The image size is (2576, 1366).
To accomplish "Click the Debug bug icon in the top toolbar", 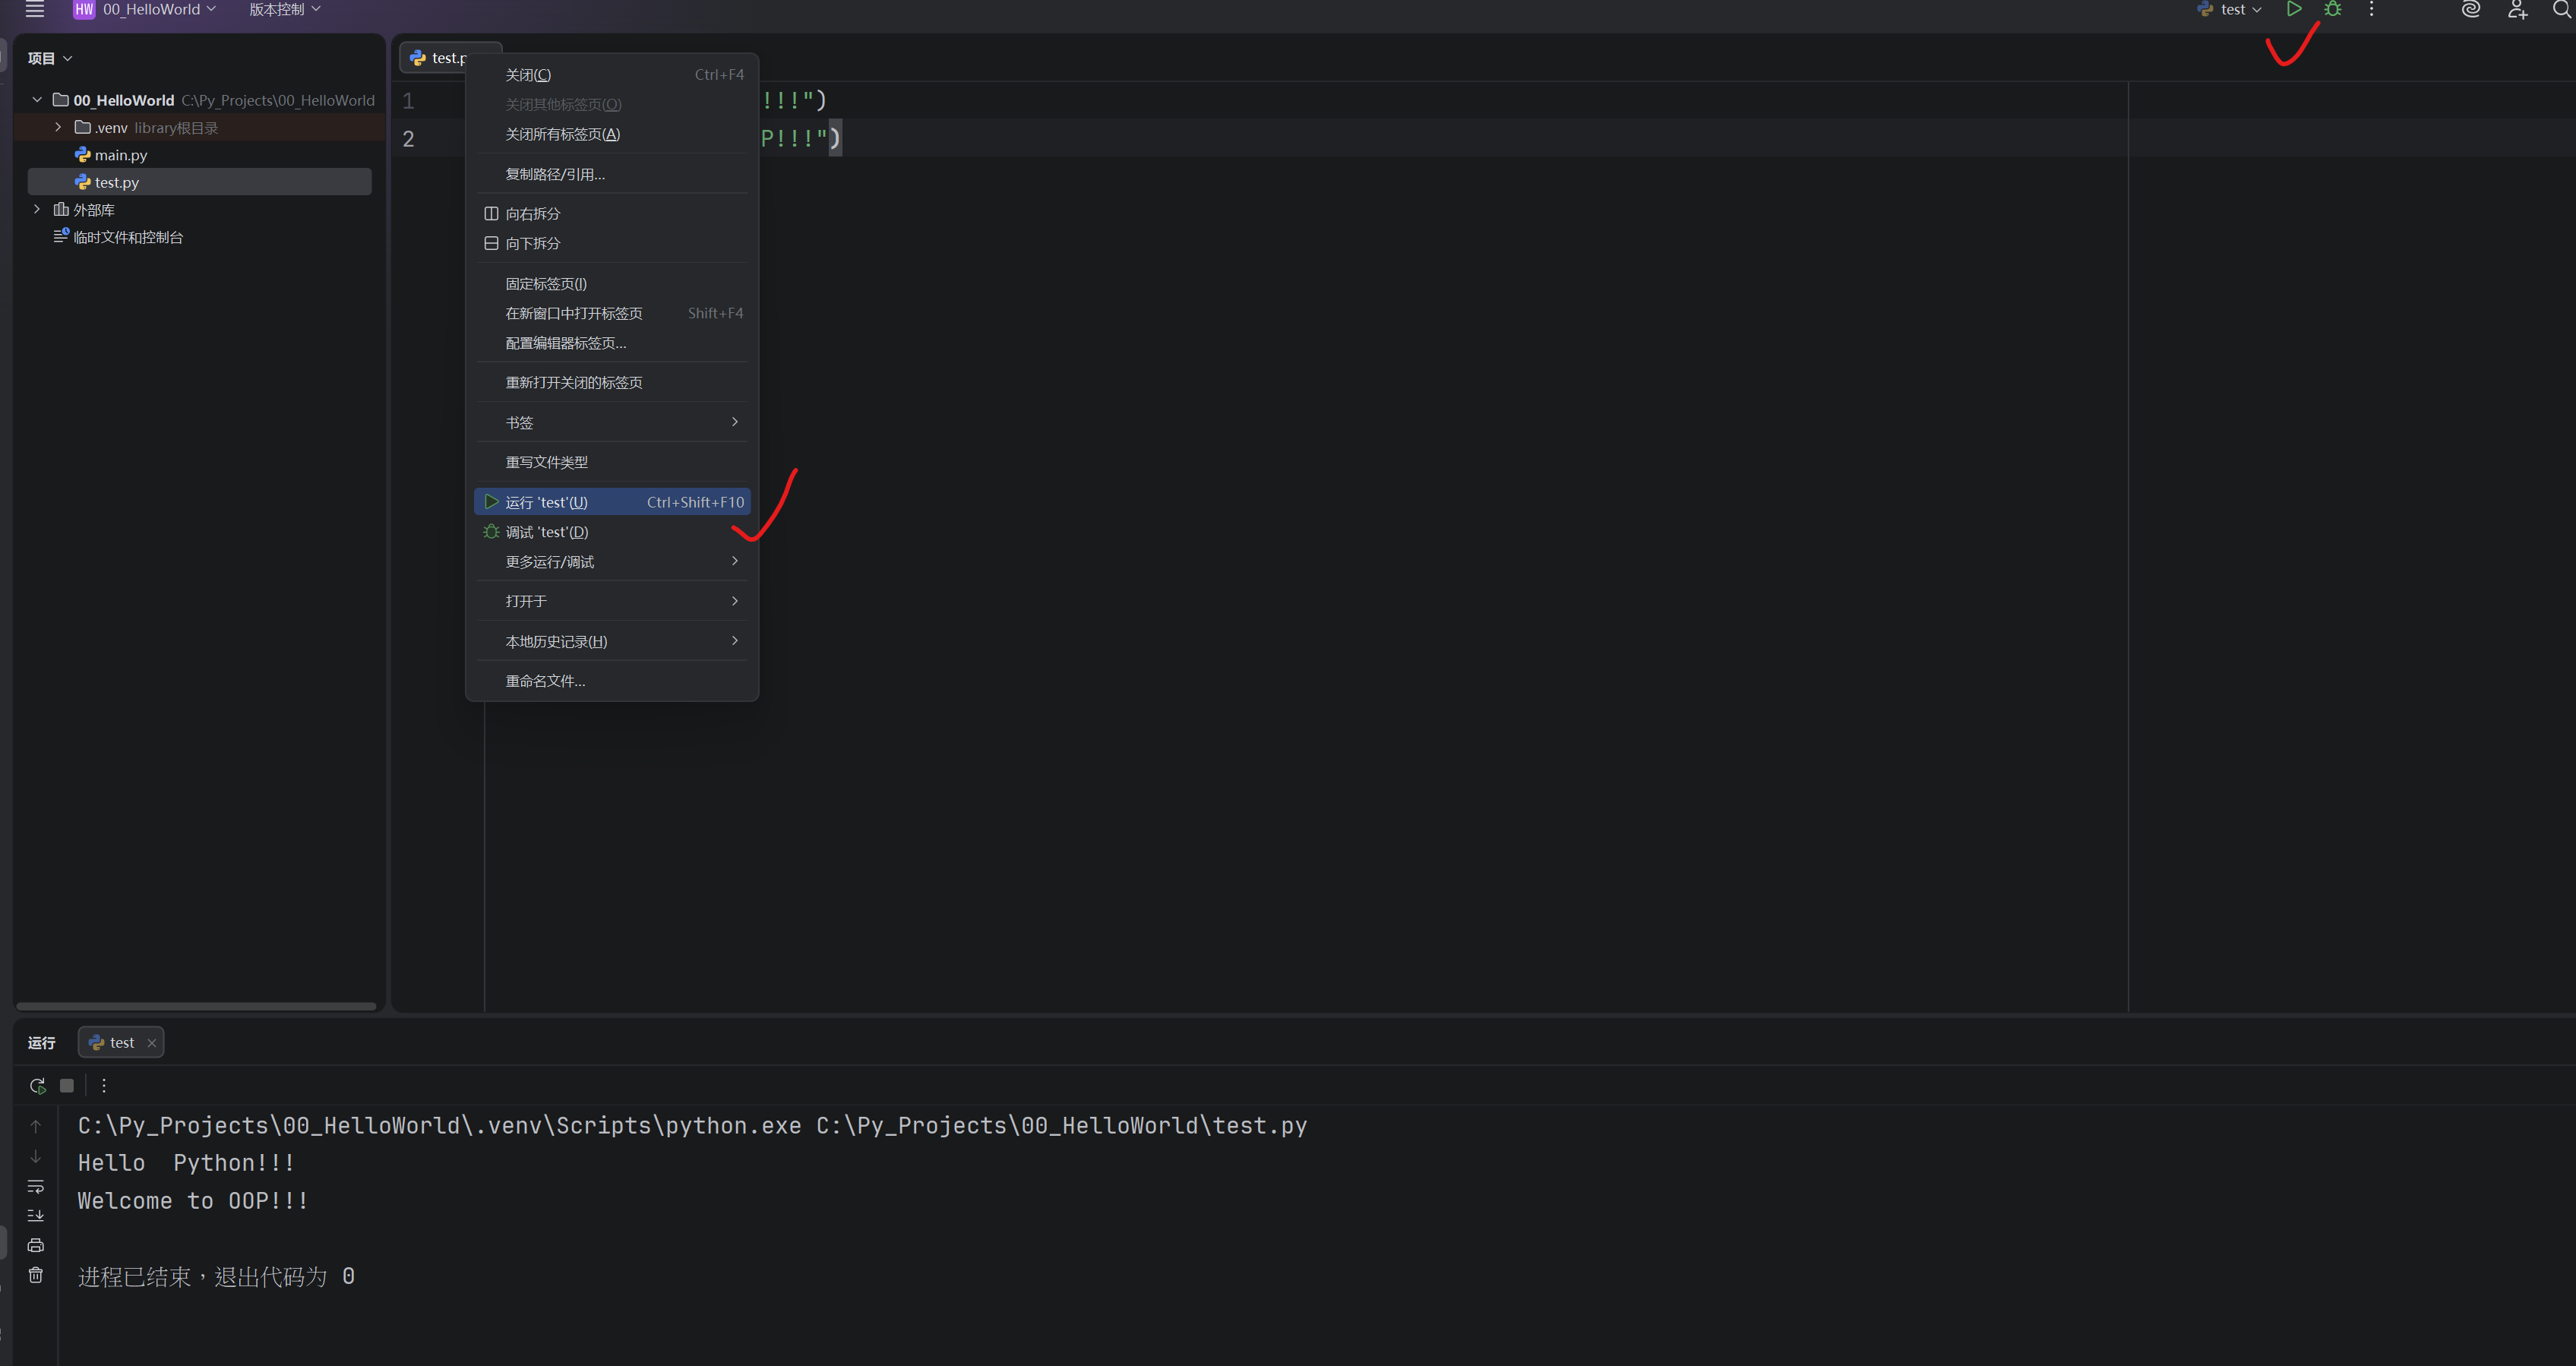I will 2332,9.
